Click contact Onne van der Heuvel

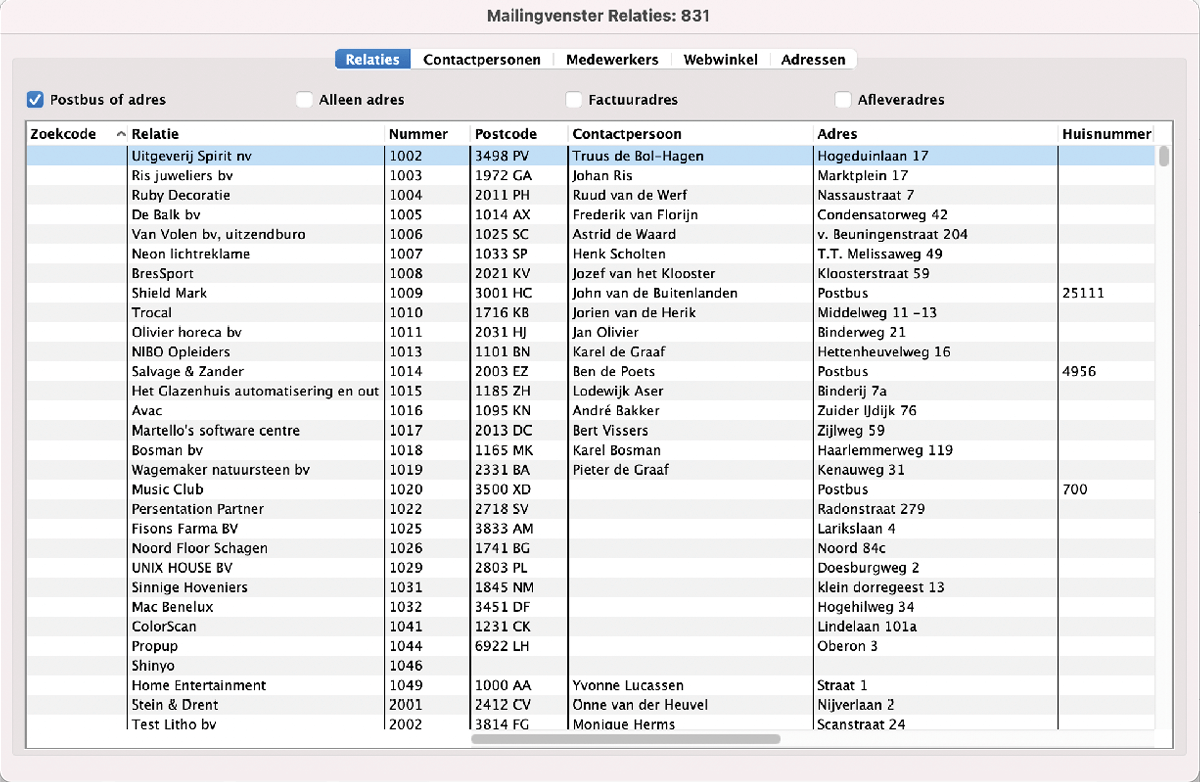(640, 705)
